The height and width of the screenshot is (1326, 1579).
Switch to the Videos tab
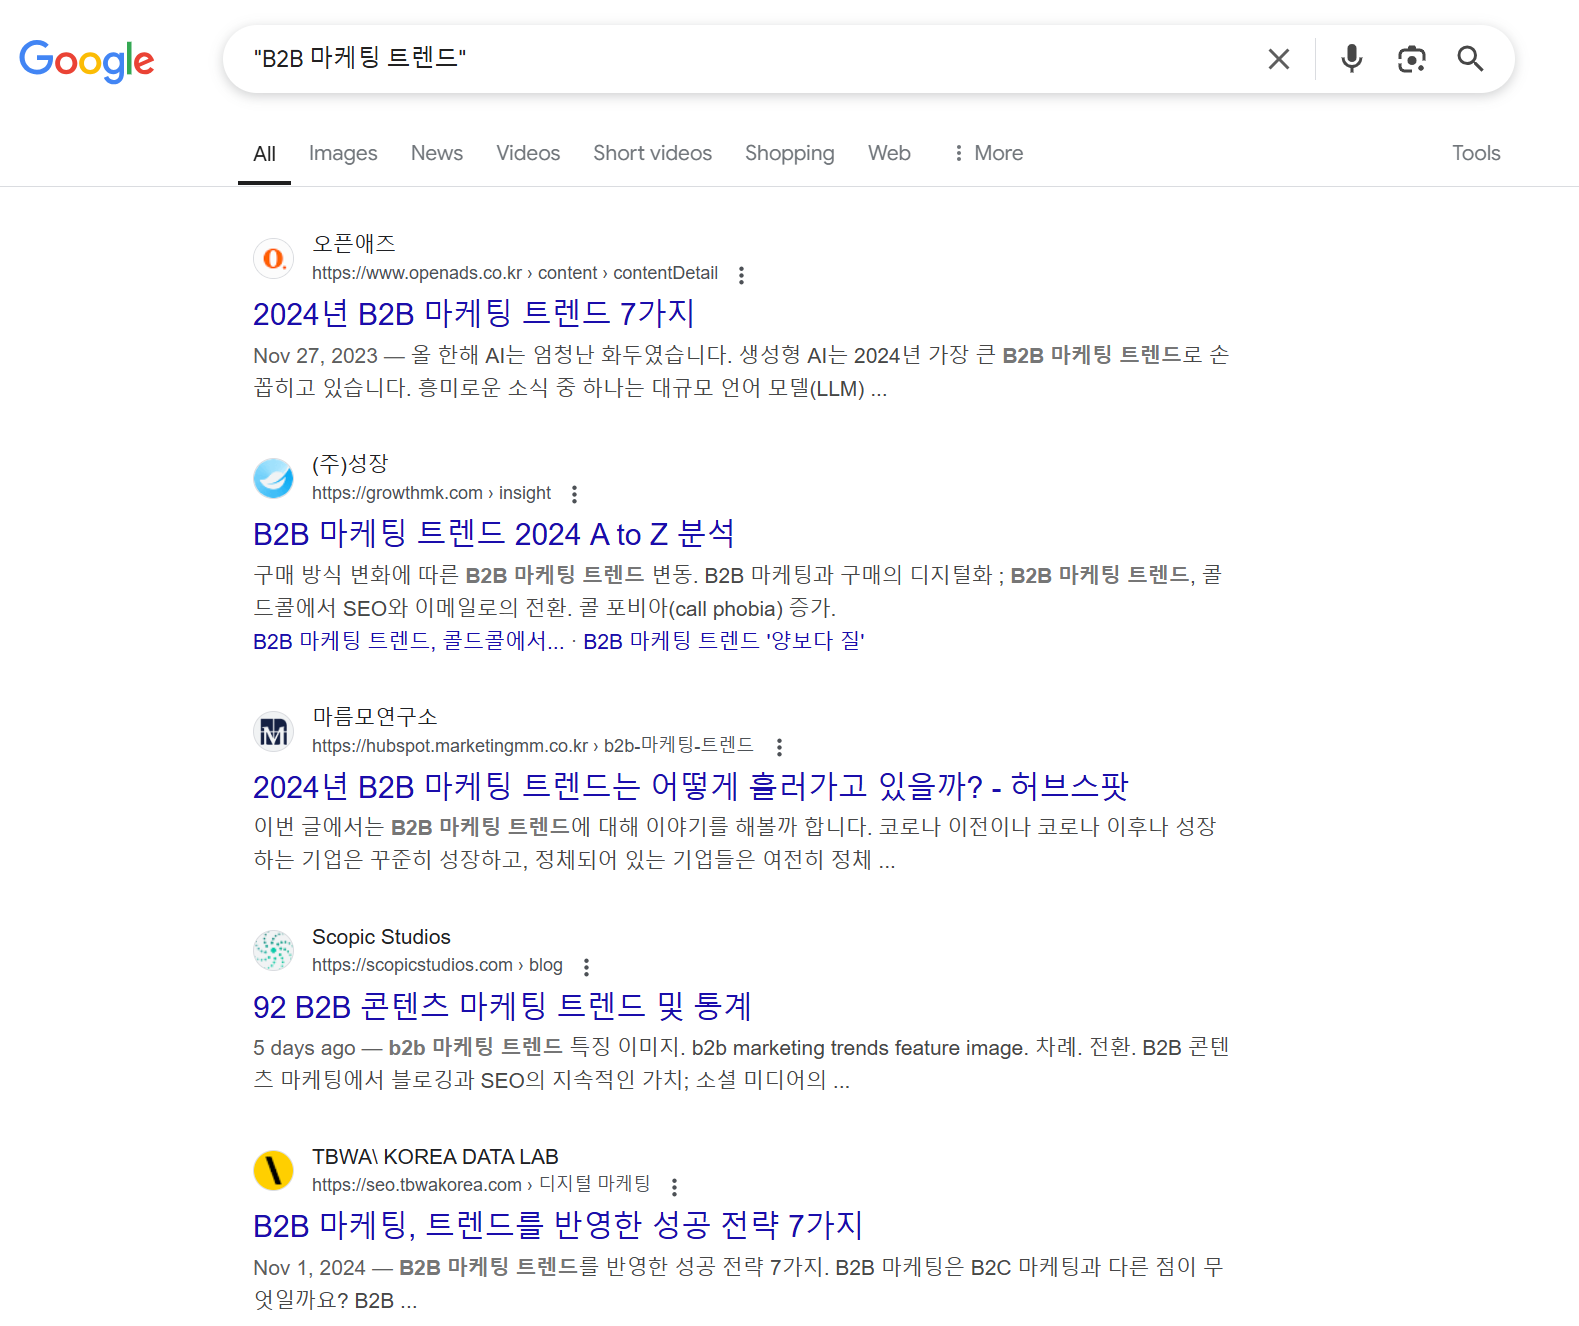click(x=528, y=153)
